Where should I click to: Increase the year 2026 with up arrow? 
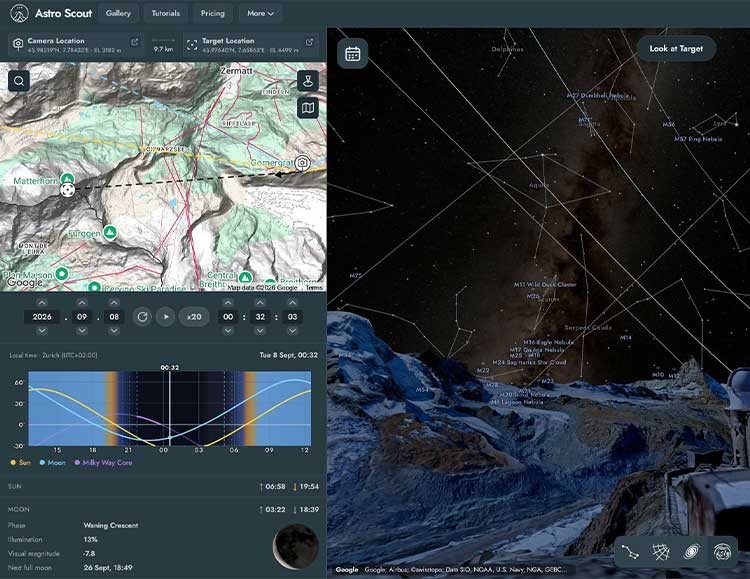point(42,302)
